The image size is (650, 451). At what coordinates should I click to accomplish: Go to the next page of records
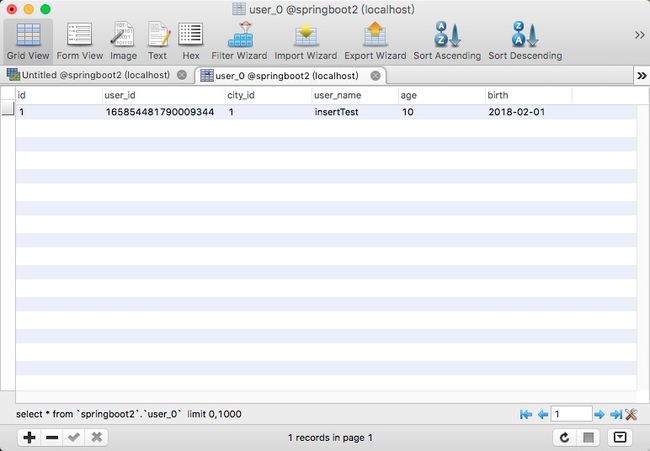point(599,414)
